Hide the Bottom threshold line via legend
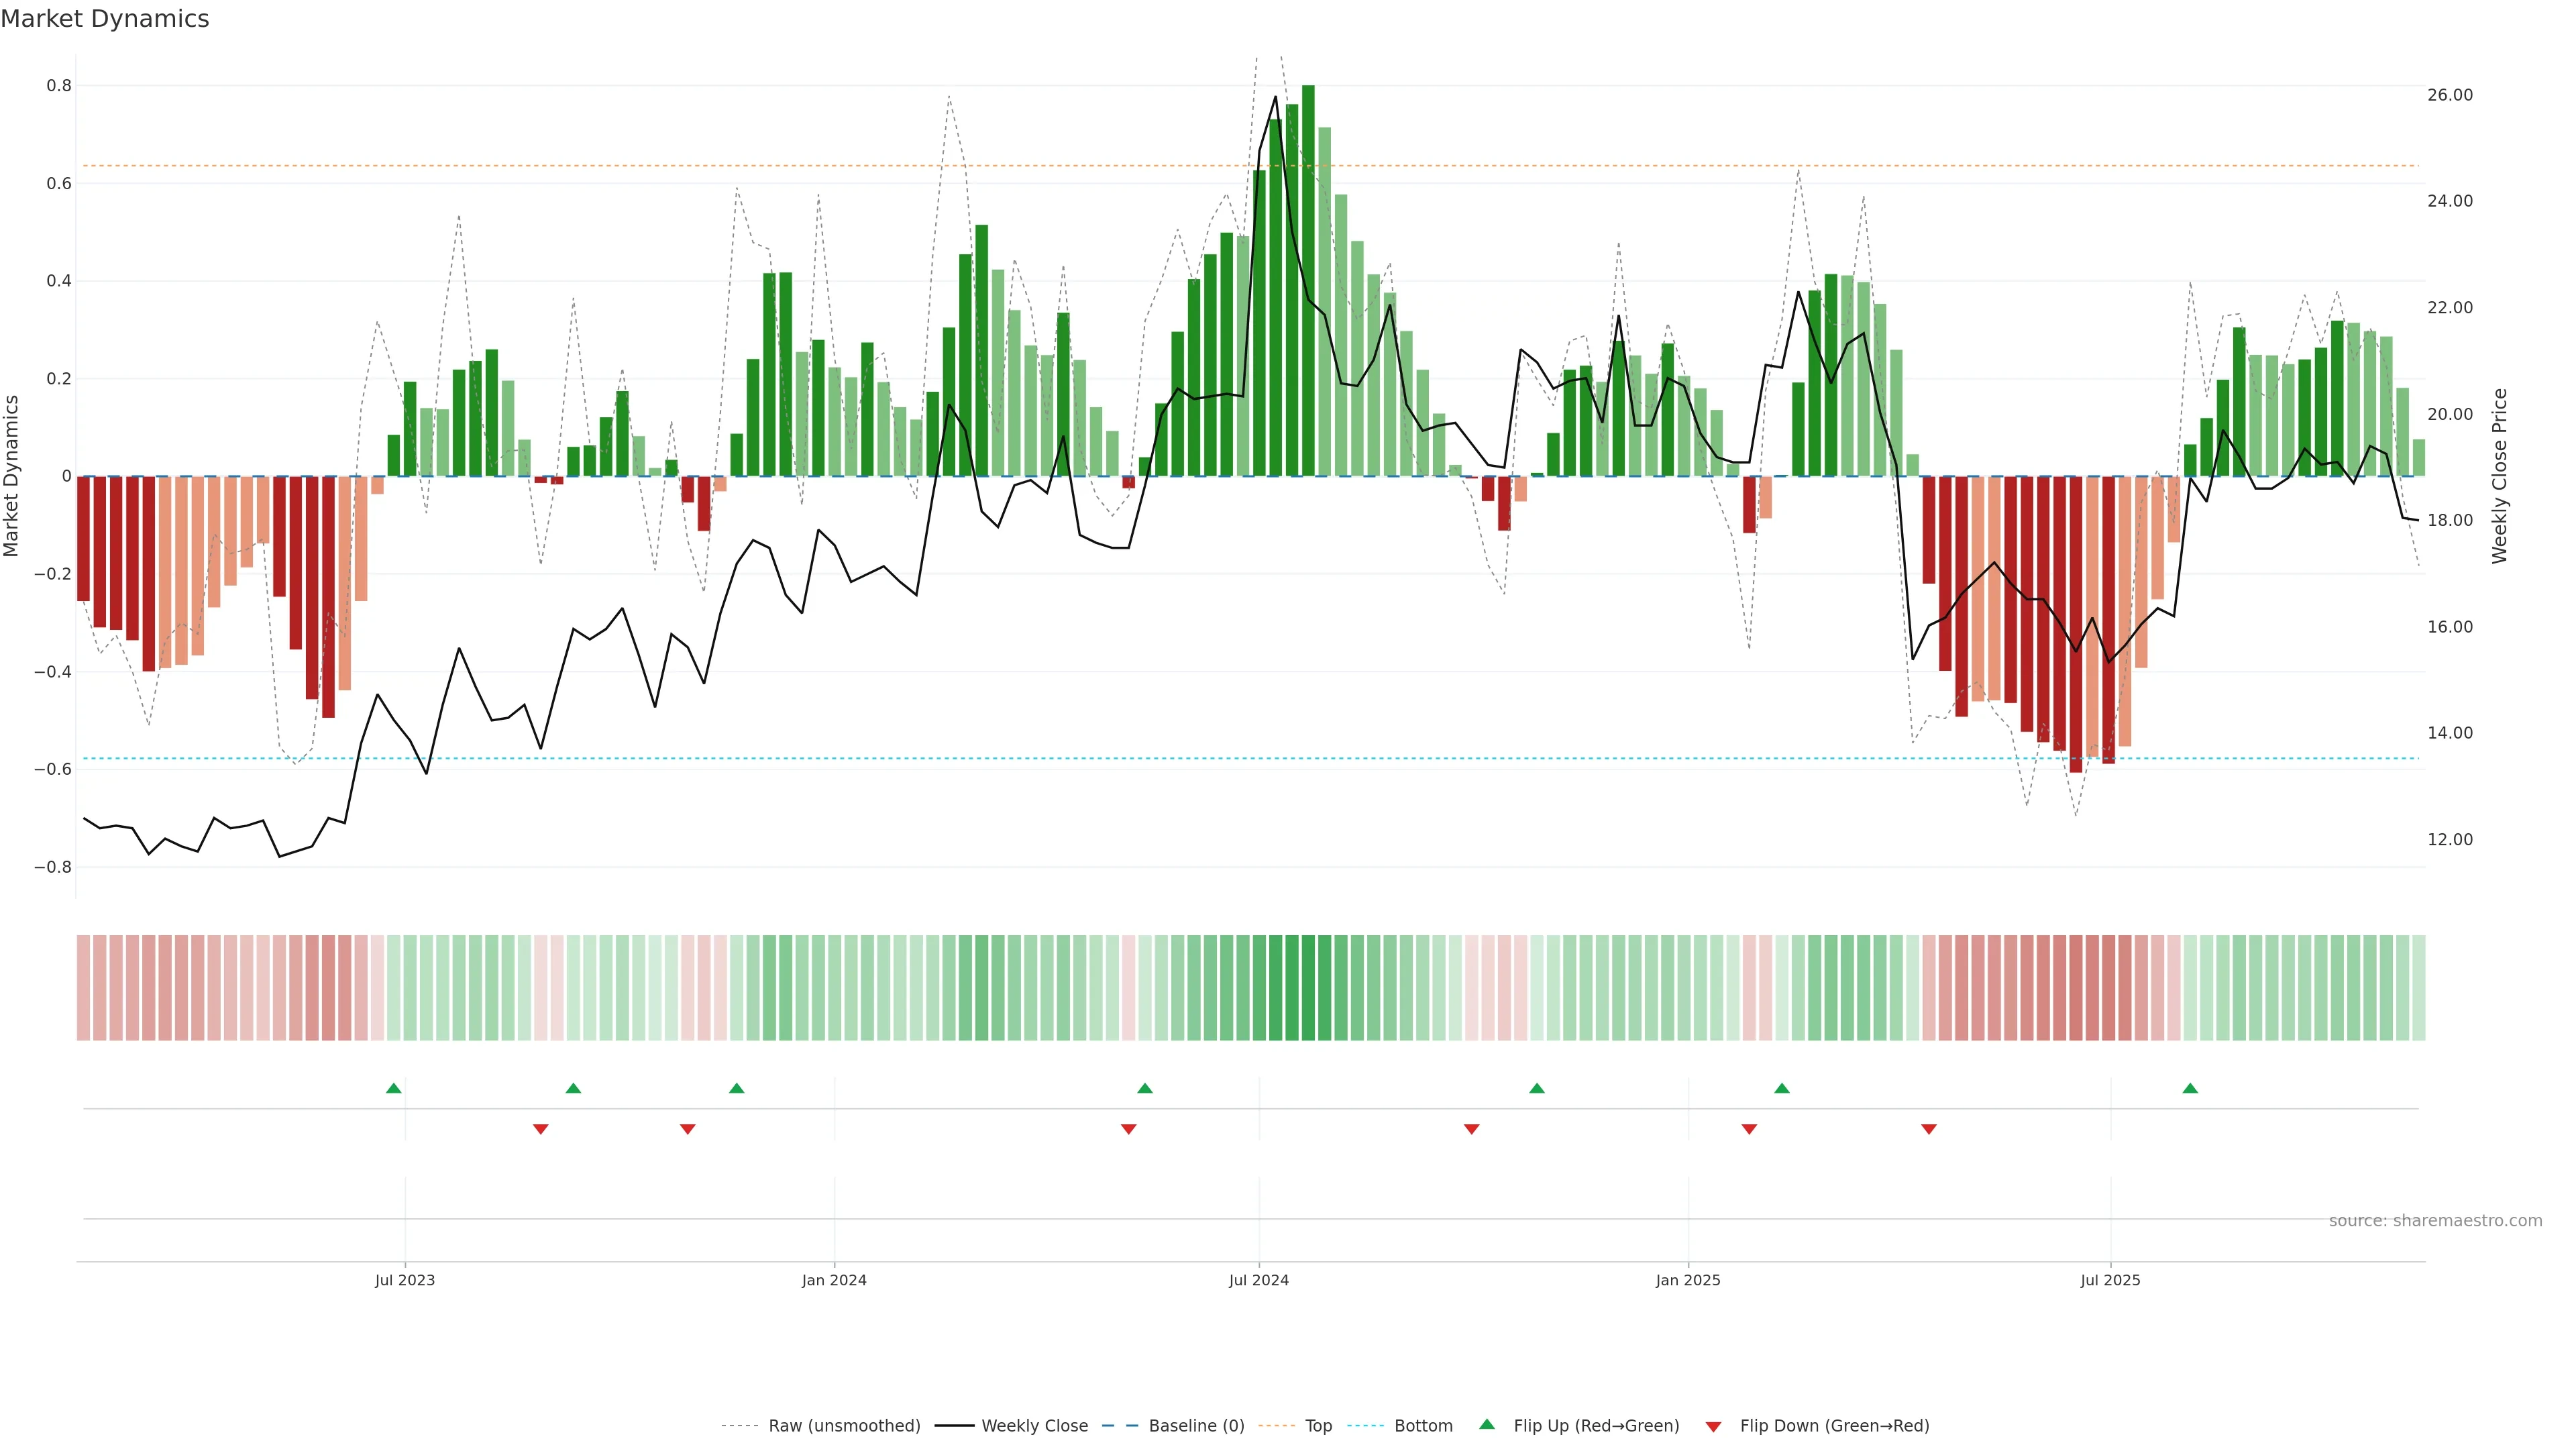2576x1449 pixels. tap(1423, 1425)
